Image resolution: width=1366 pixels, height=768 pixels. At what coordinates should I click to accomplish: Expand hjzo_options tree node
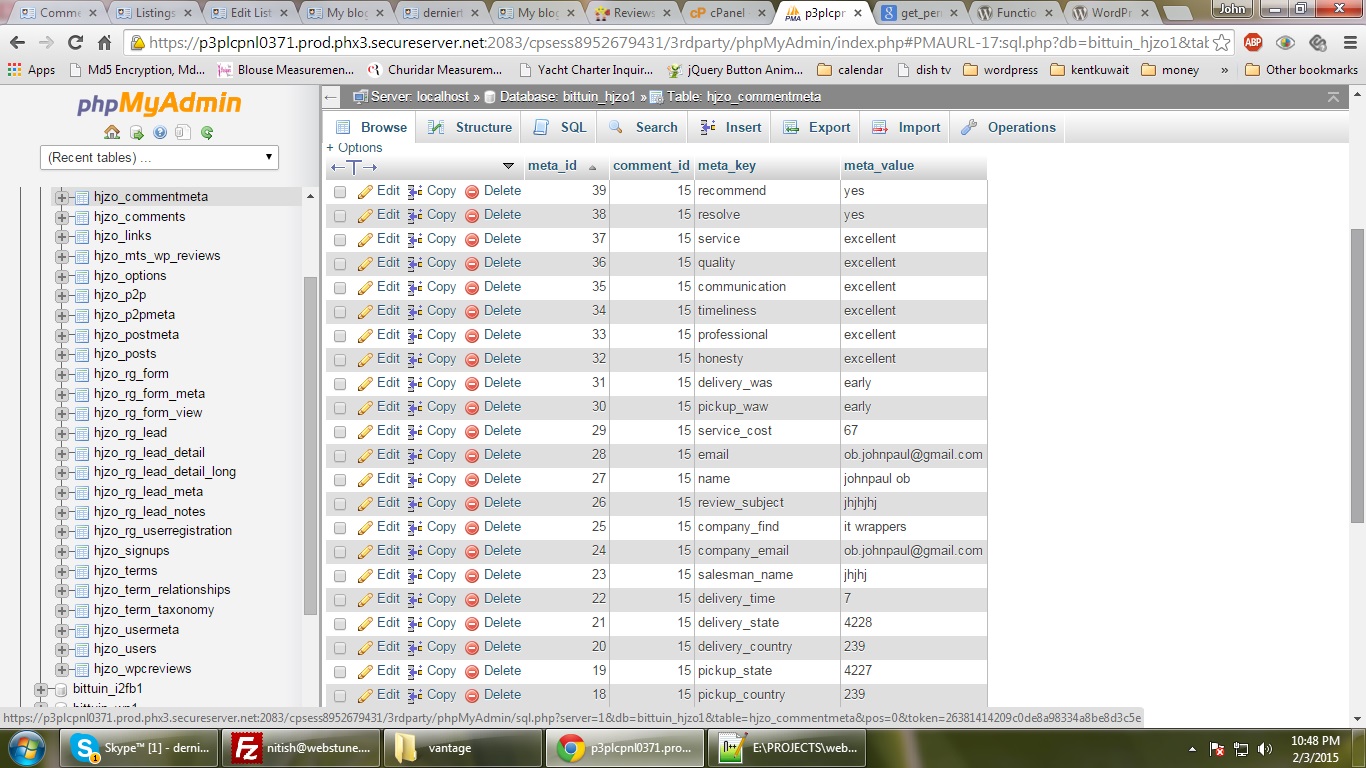coord(62,276)
